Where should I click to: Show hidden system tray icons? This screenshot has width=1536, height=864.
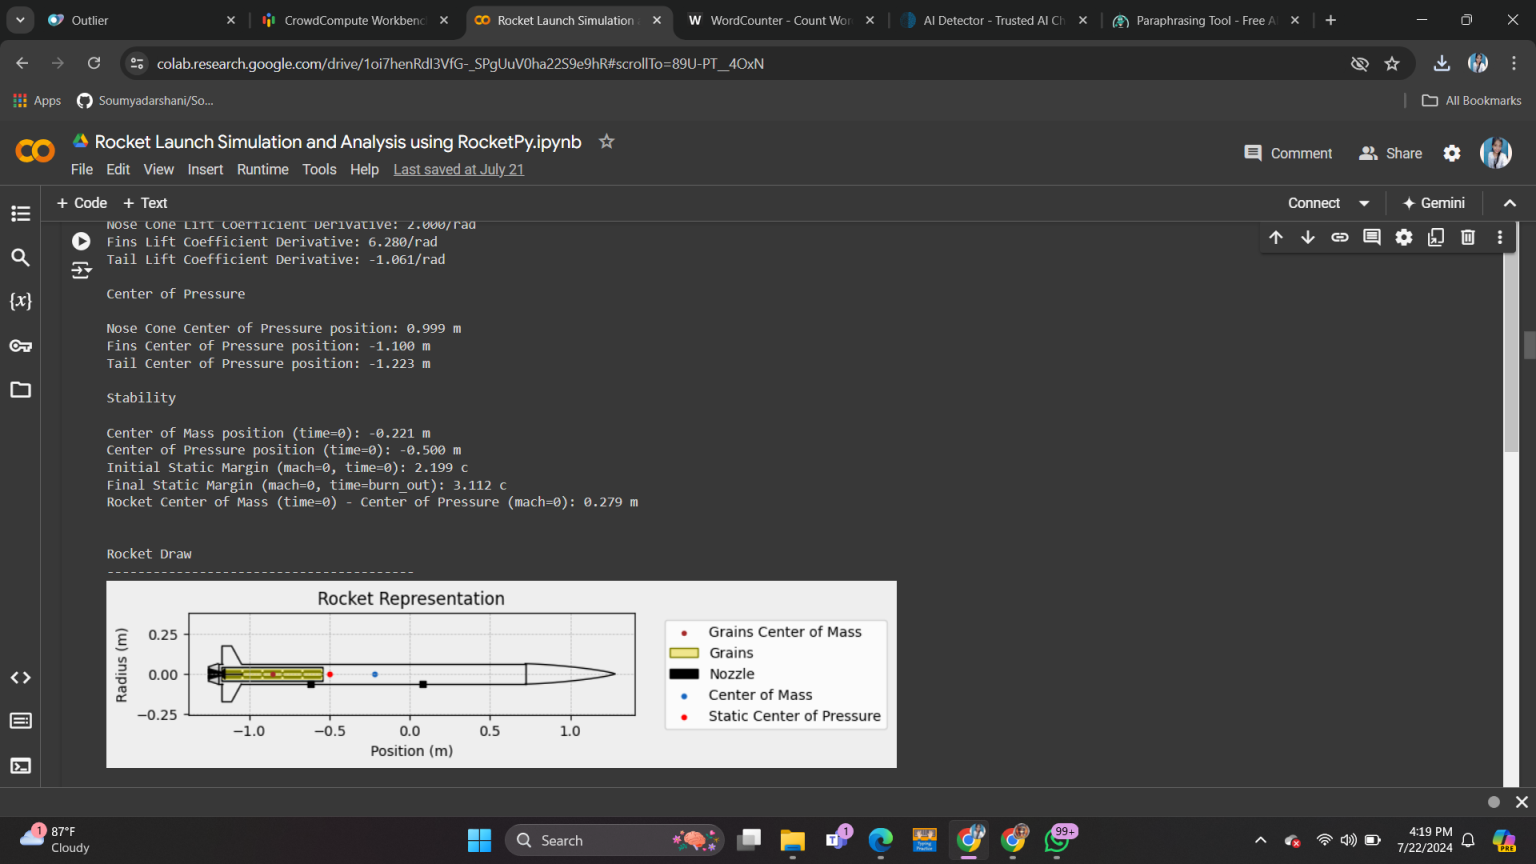point(1260,840)
